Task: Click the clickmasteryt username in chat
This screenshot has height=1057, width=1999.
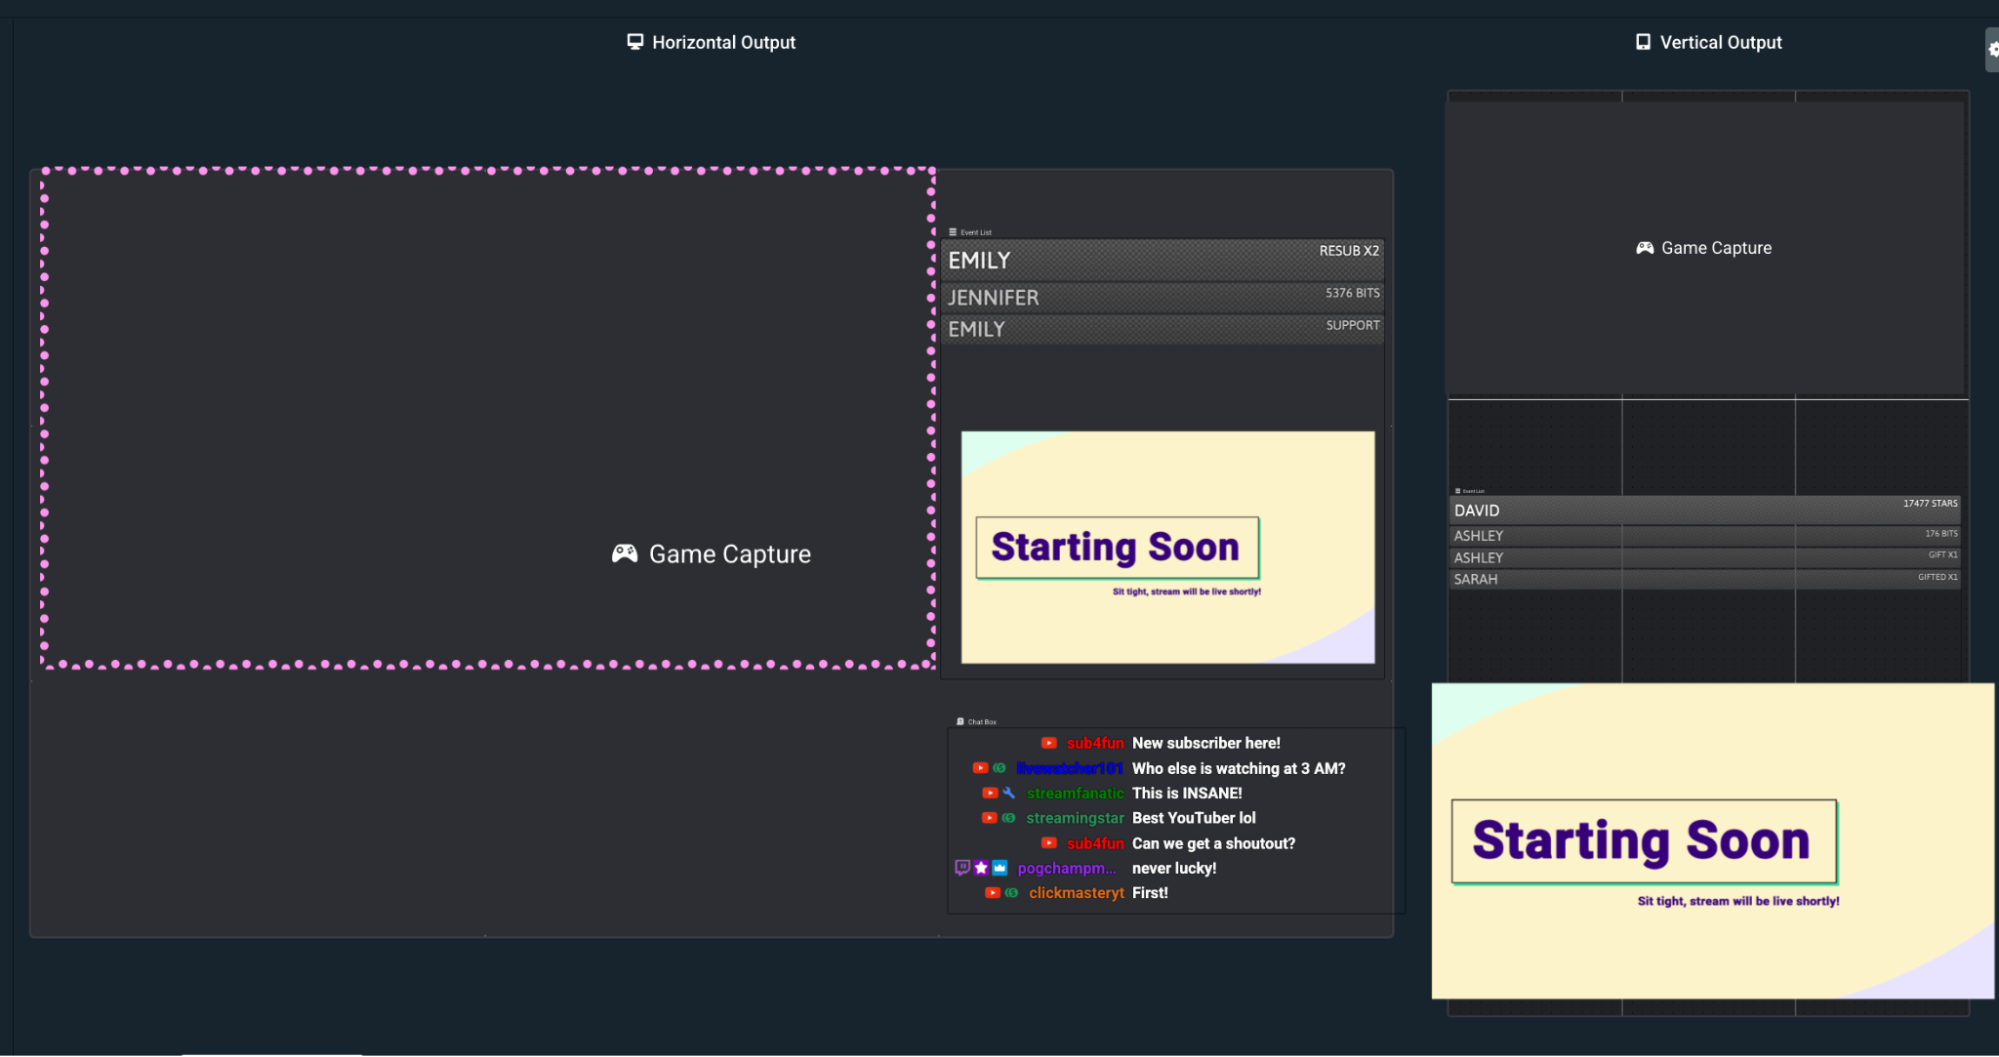Action: coord(1076,893)
